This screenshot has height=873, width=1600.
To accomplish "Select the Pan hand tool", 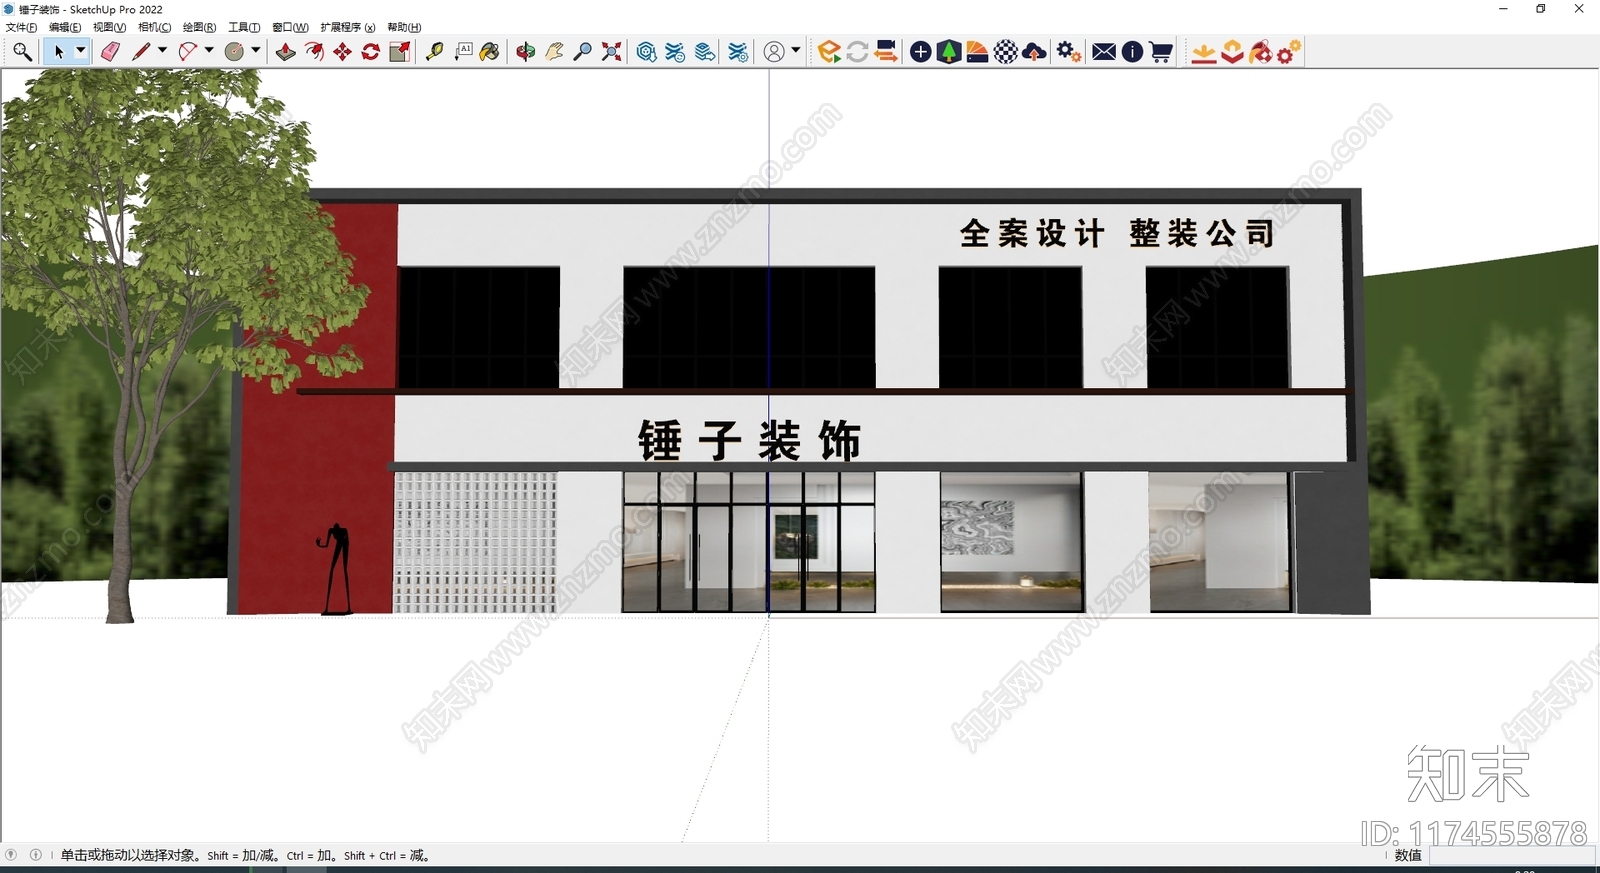I will point(554,52).
